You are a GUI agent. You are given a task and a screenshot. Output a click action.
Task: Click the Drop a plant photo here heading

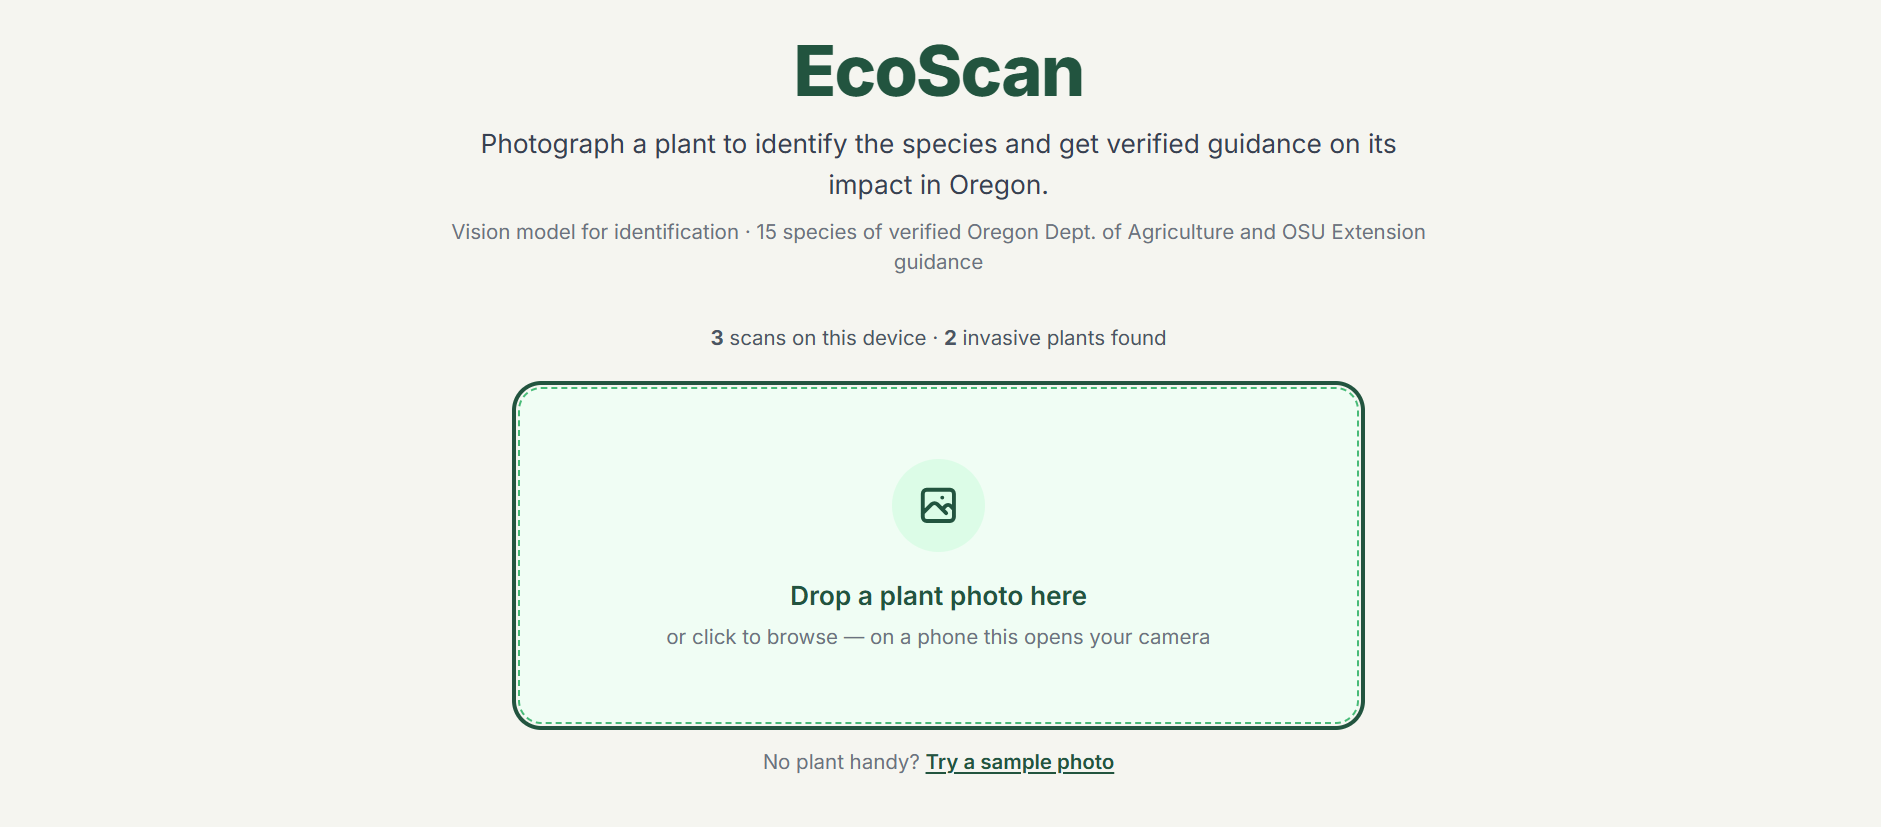(938, 596)
